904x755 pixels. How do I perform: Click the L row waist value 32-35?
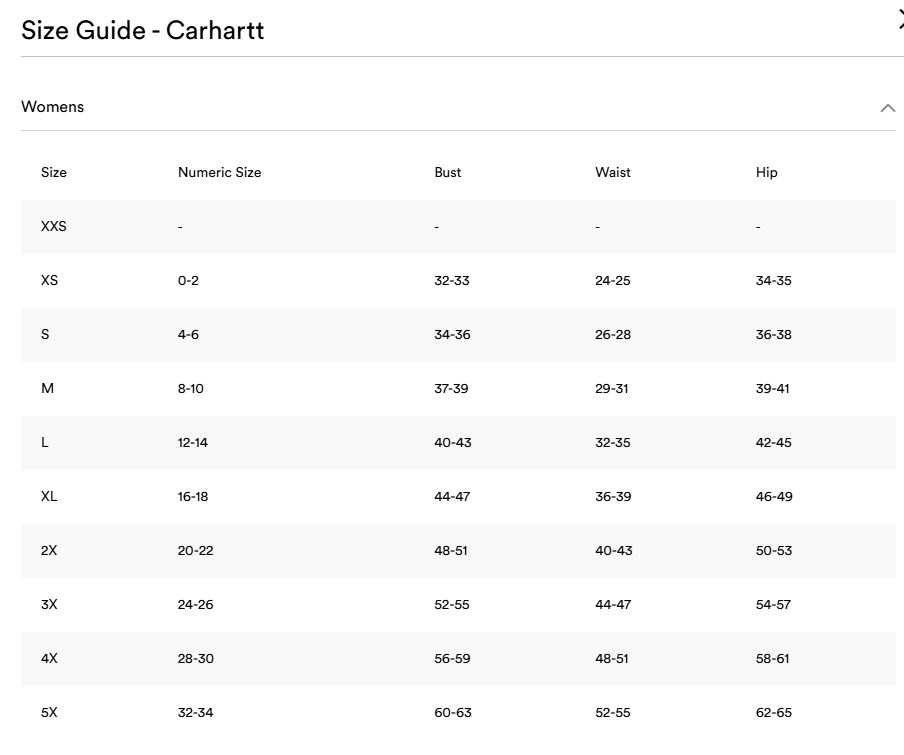click(612, 442)
